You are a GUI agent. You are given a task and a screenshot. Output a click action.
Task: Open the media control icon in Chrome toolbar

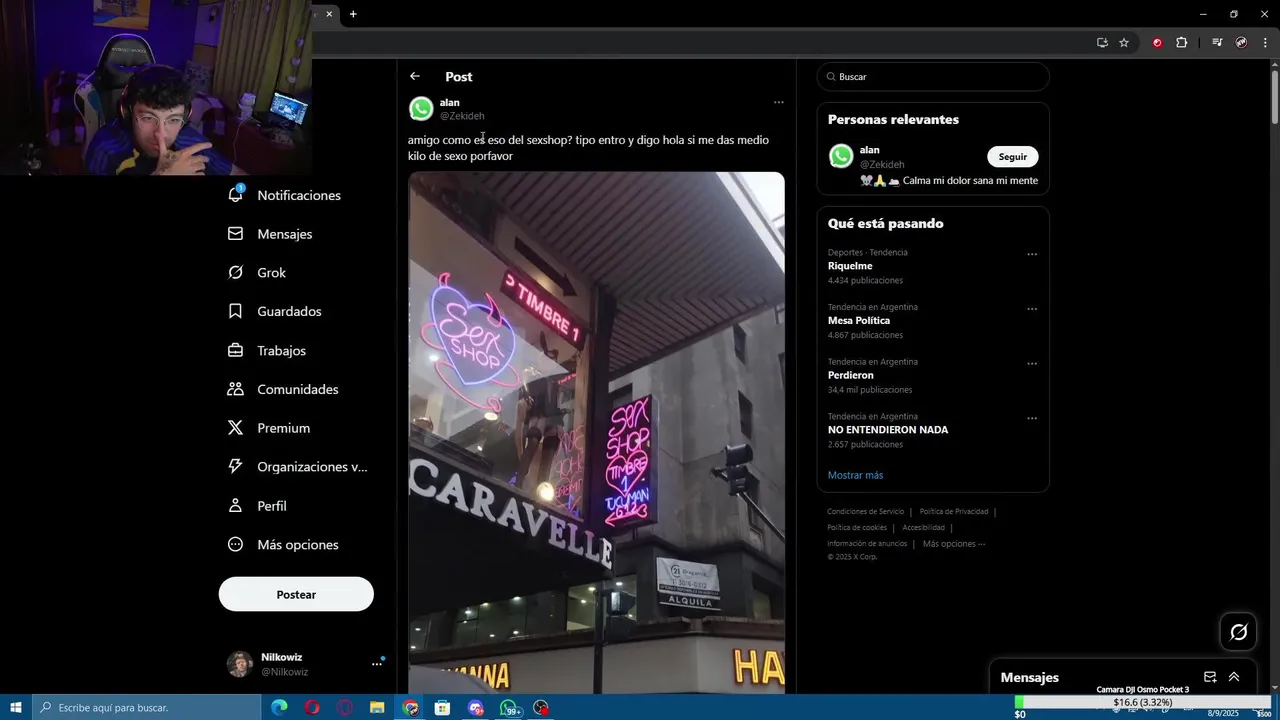tap(1217, 42)
